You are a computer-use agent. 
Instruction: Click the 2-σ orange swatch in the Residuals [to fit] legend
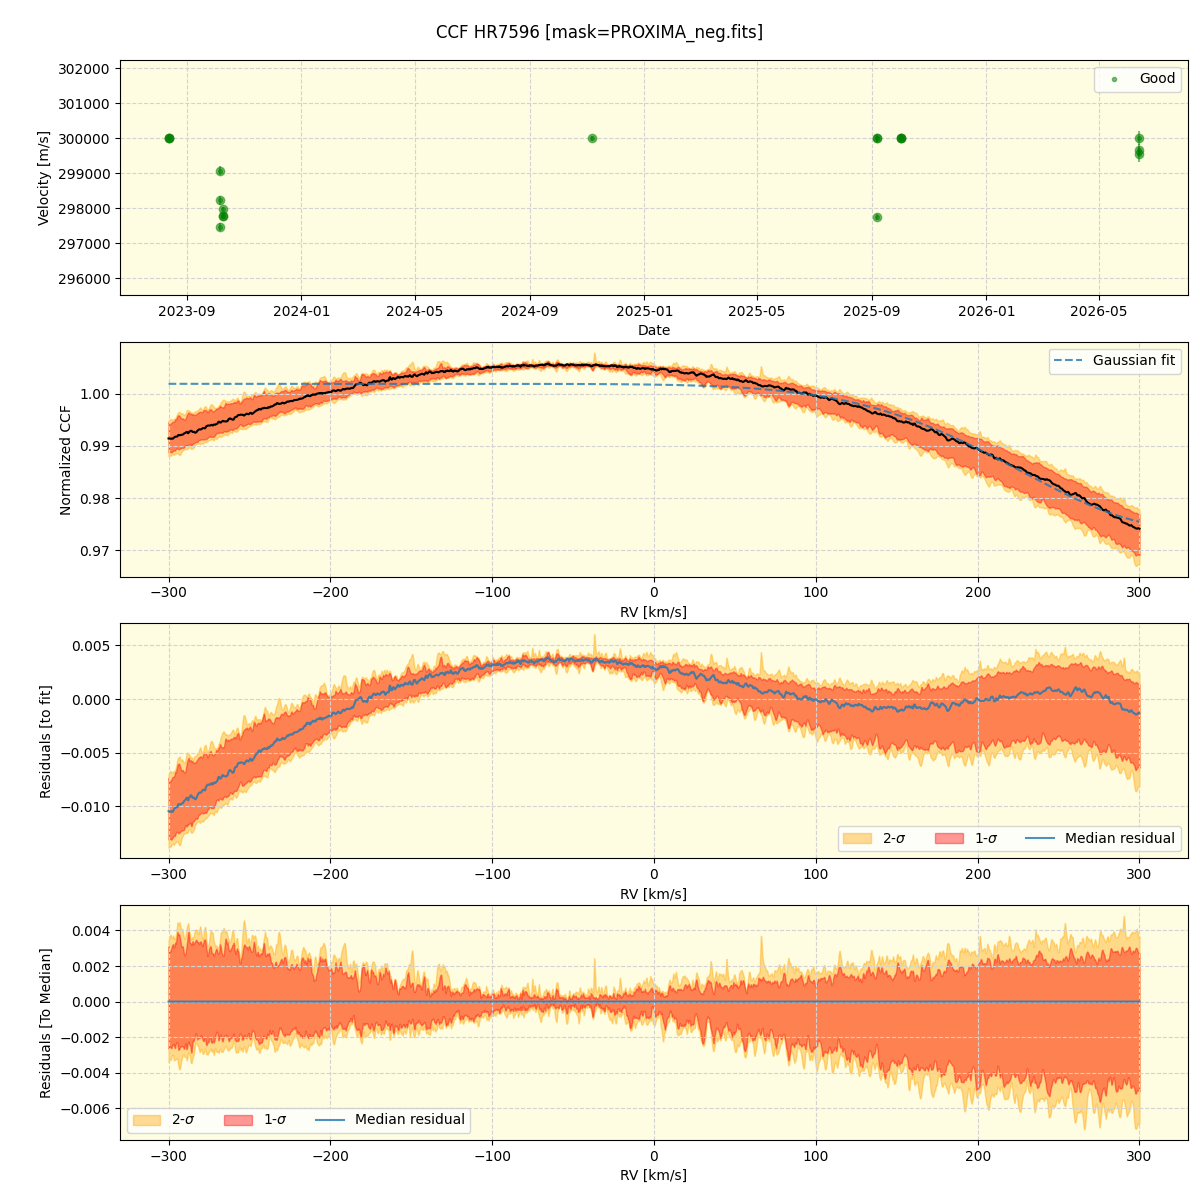point(858,838)
